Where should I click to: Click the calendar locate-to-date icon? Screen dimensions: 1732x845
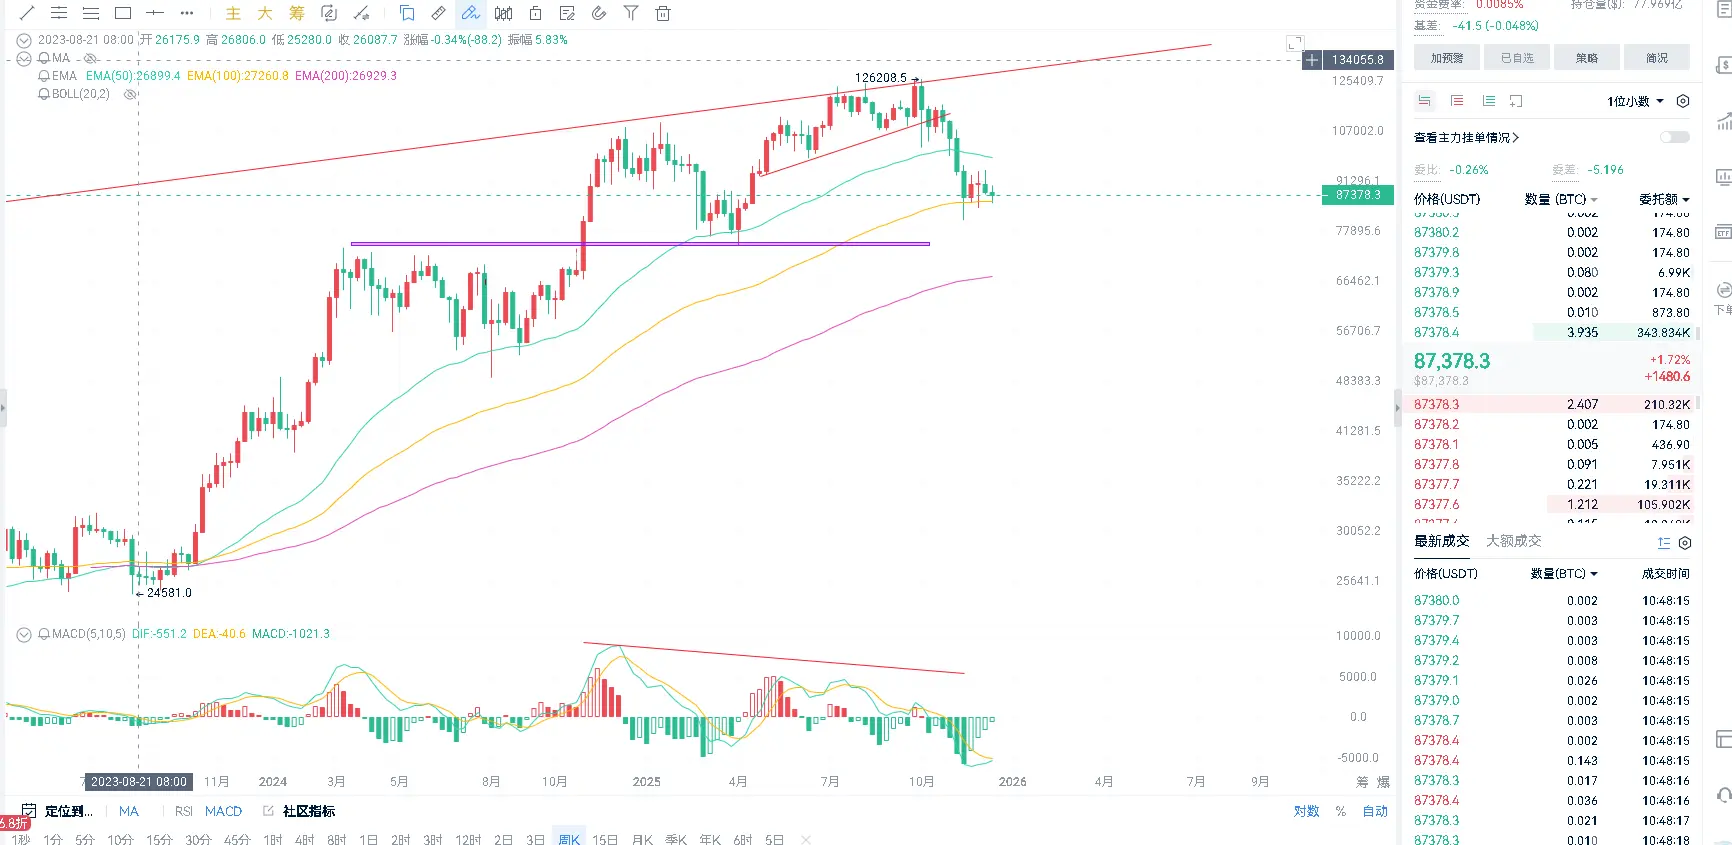29,811
